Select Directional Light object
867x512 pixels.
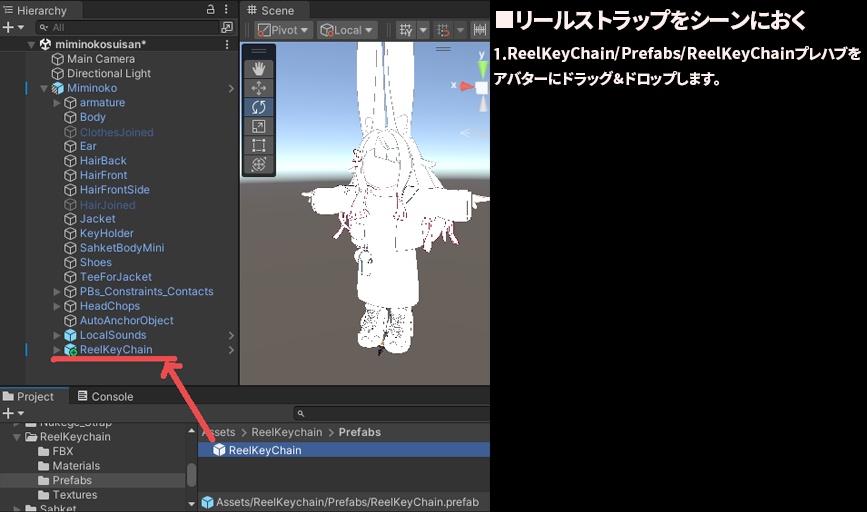[109, 73]
